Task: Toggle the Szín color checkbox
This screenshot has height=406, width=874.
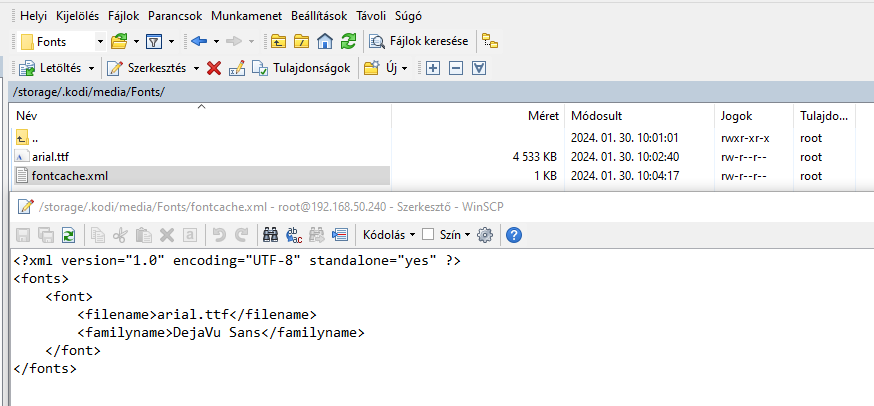Action: point(428,235)
